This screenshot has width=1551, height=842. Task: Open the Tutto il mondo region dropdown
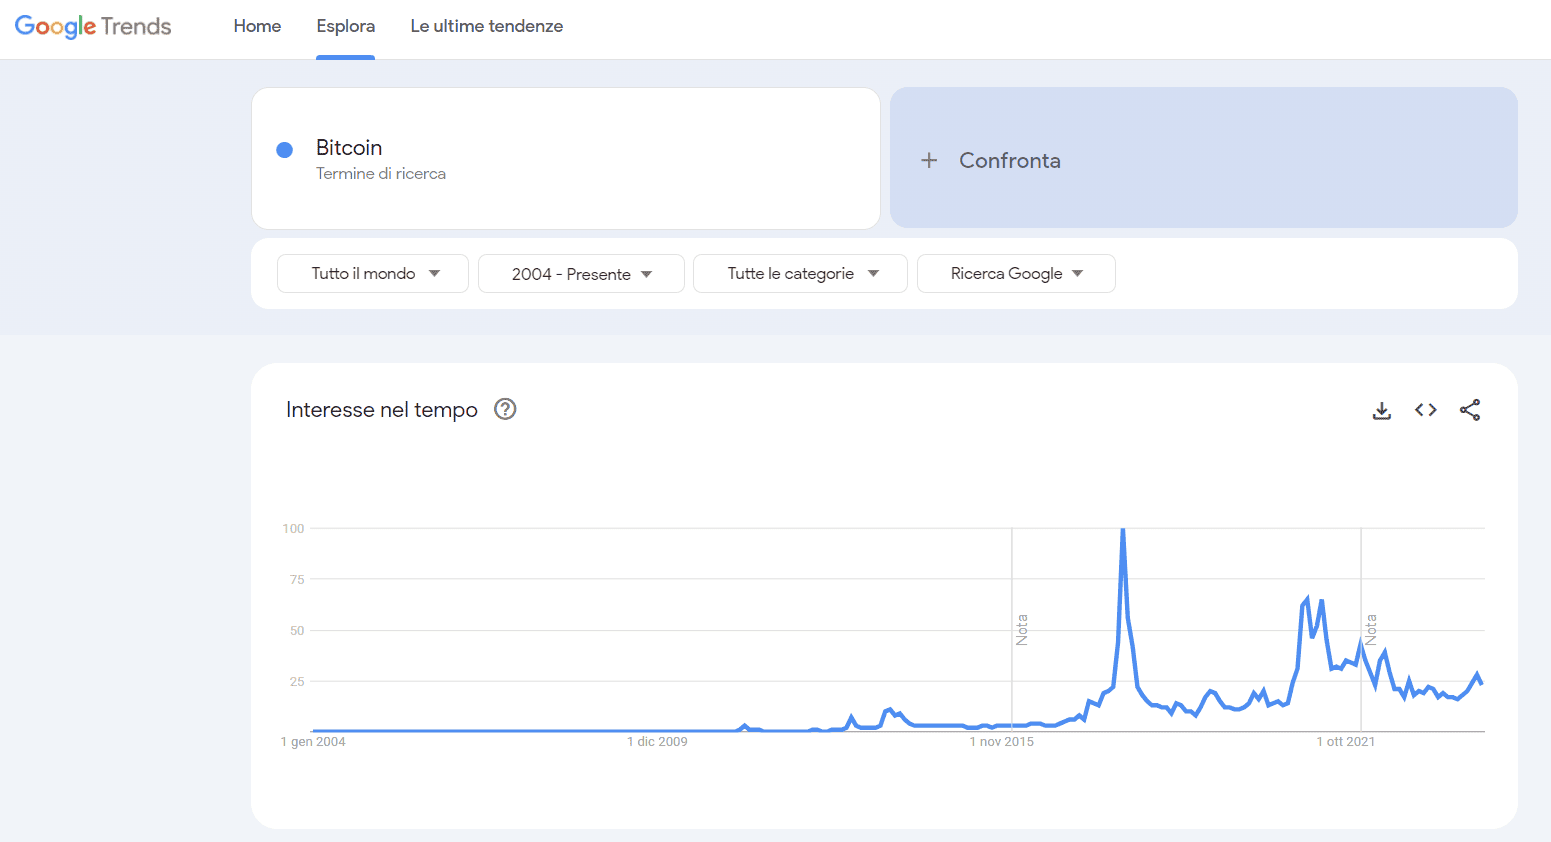pos(373,274)
